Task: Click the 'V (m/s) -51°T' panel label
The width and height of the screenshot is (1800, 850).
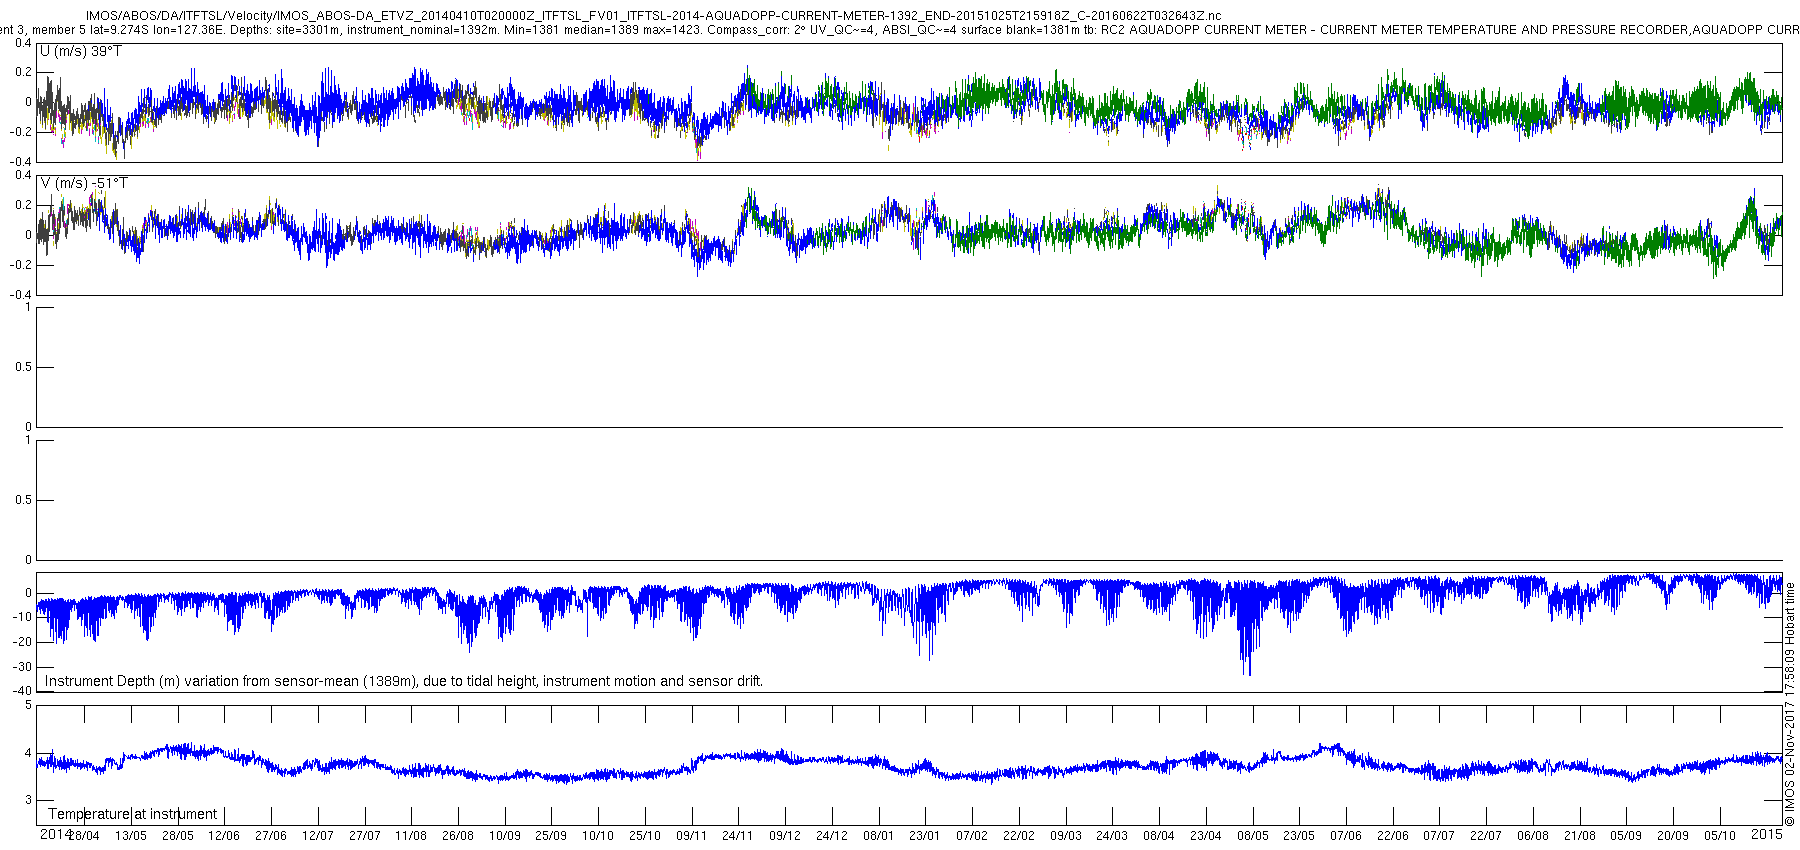Action: coord(84,183)
